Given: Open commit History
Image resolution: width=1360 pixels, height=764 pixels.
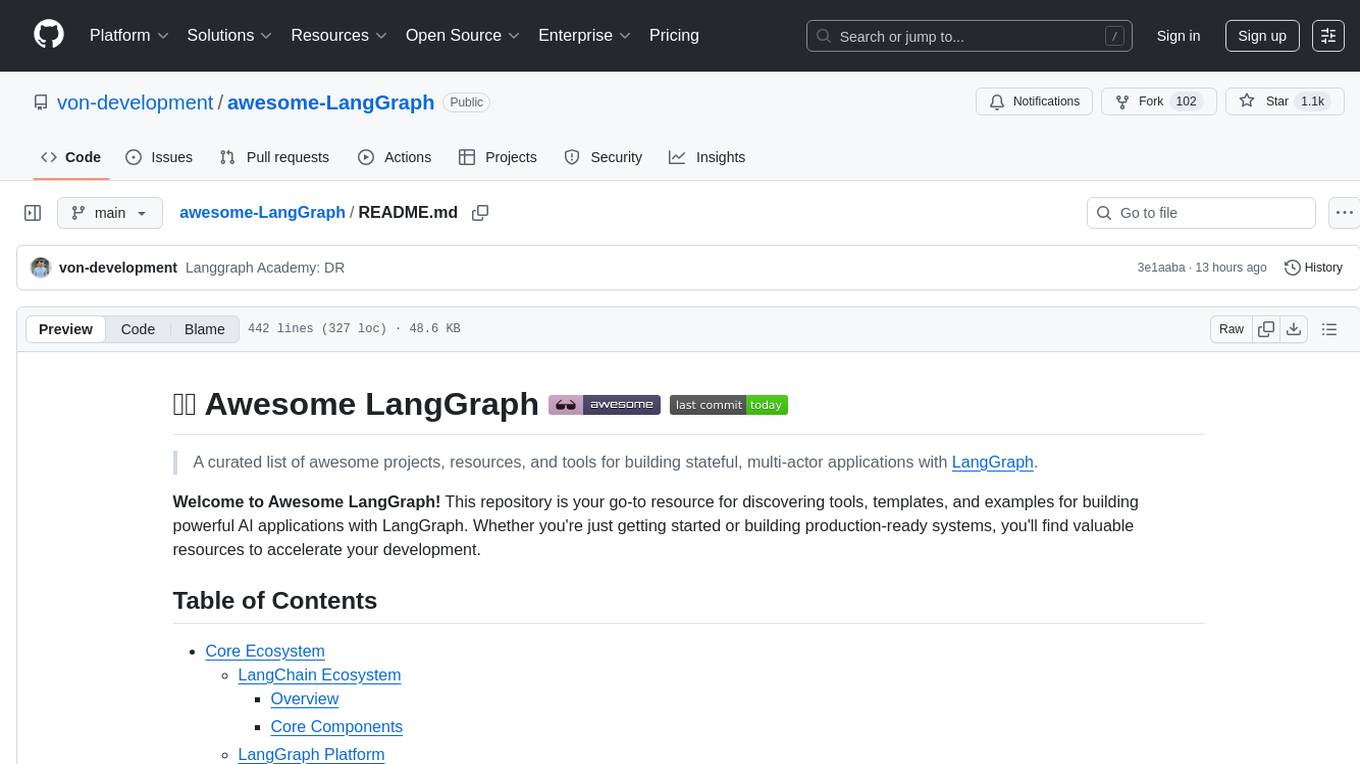Looking at the screenshot, I should click(x=1313, y=268).
